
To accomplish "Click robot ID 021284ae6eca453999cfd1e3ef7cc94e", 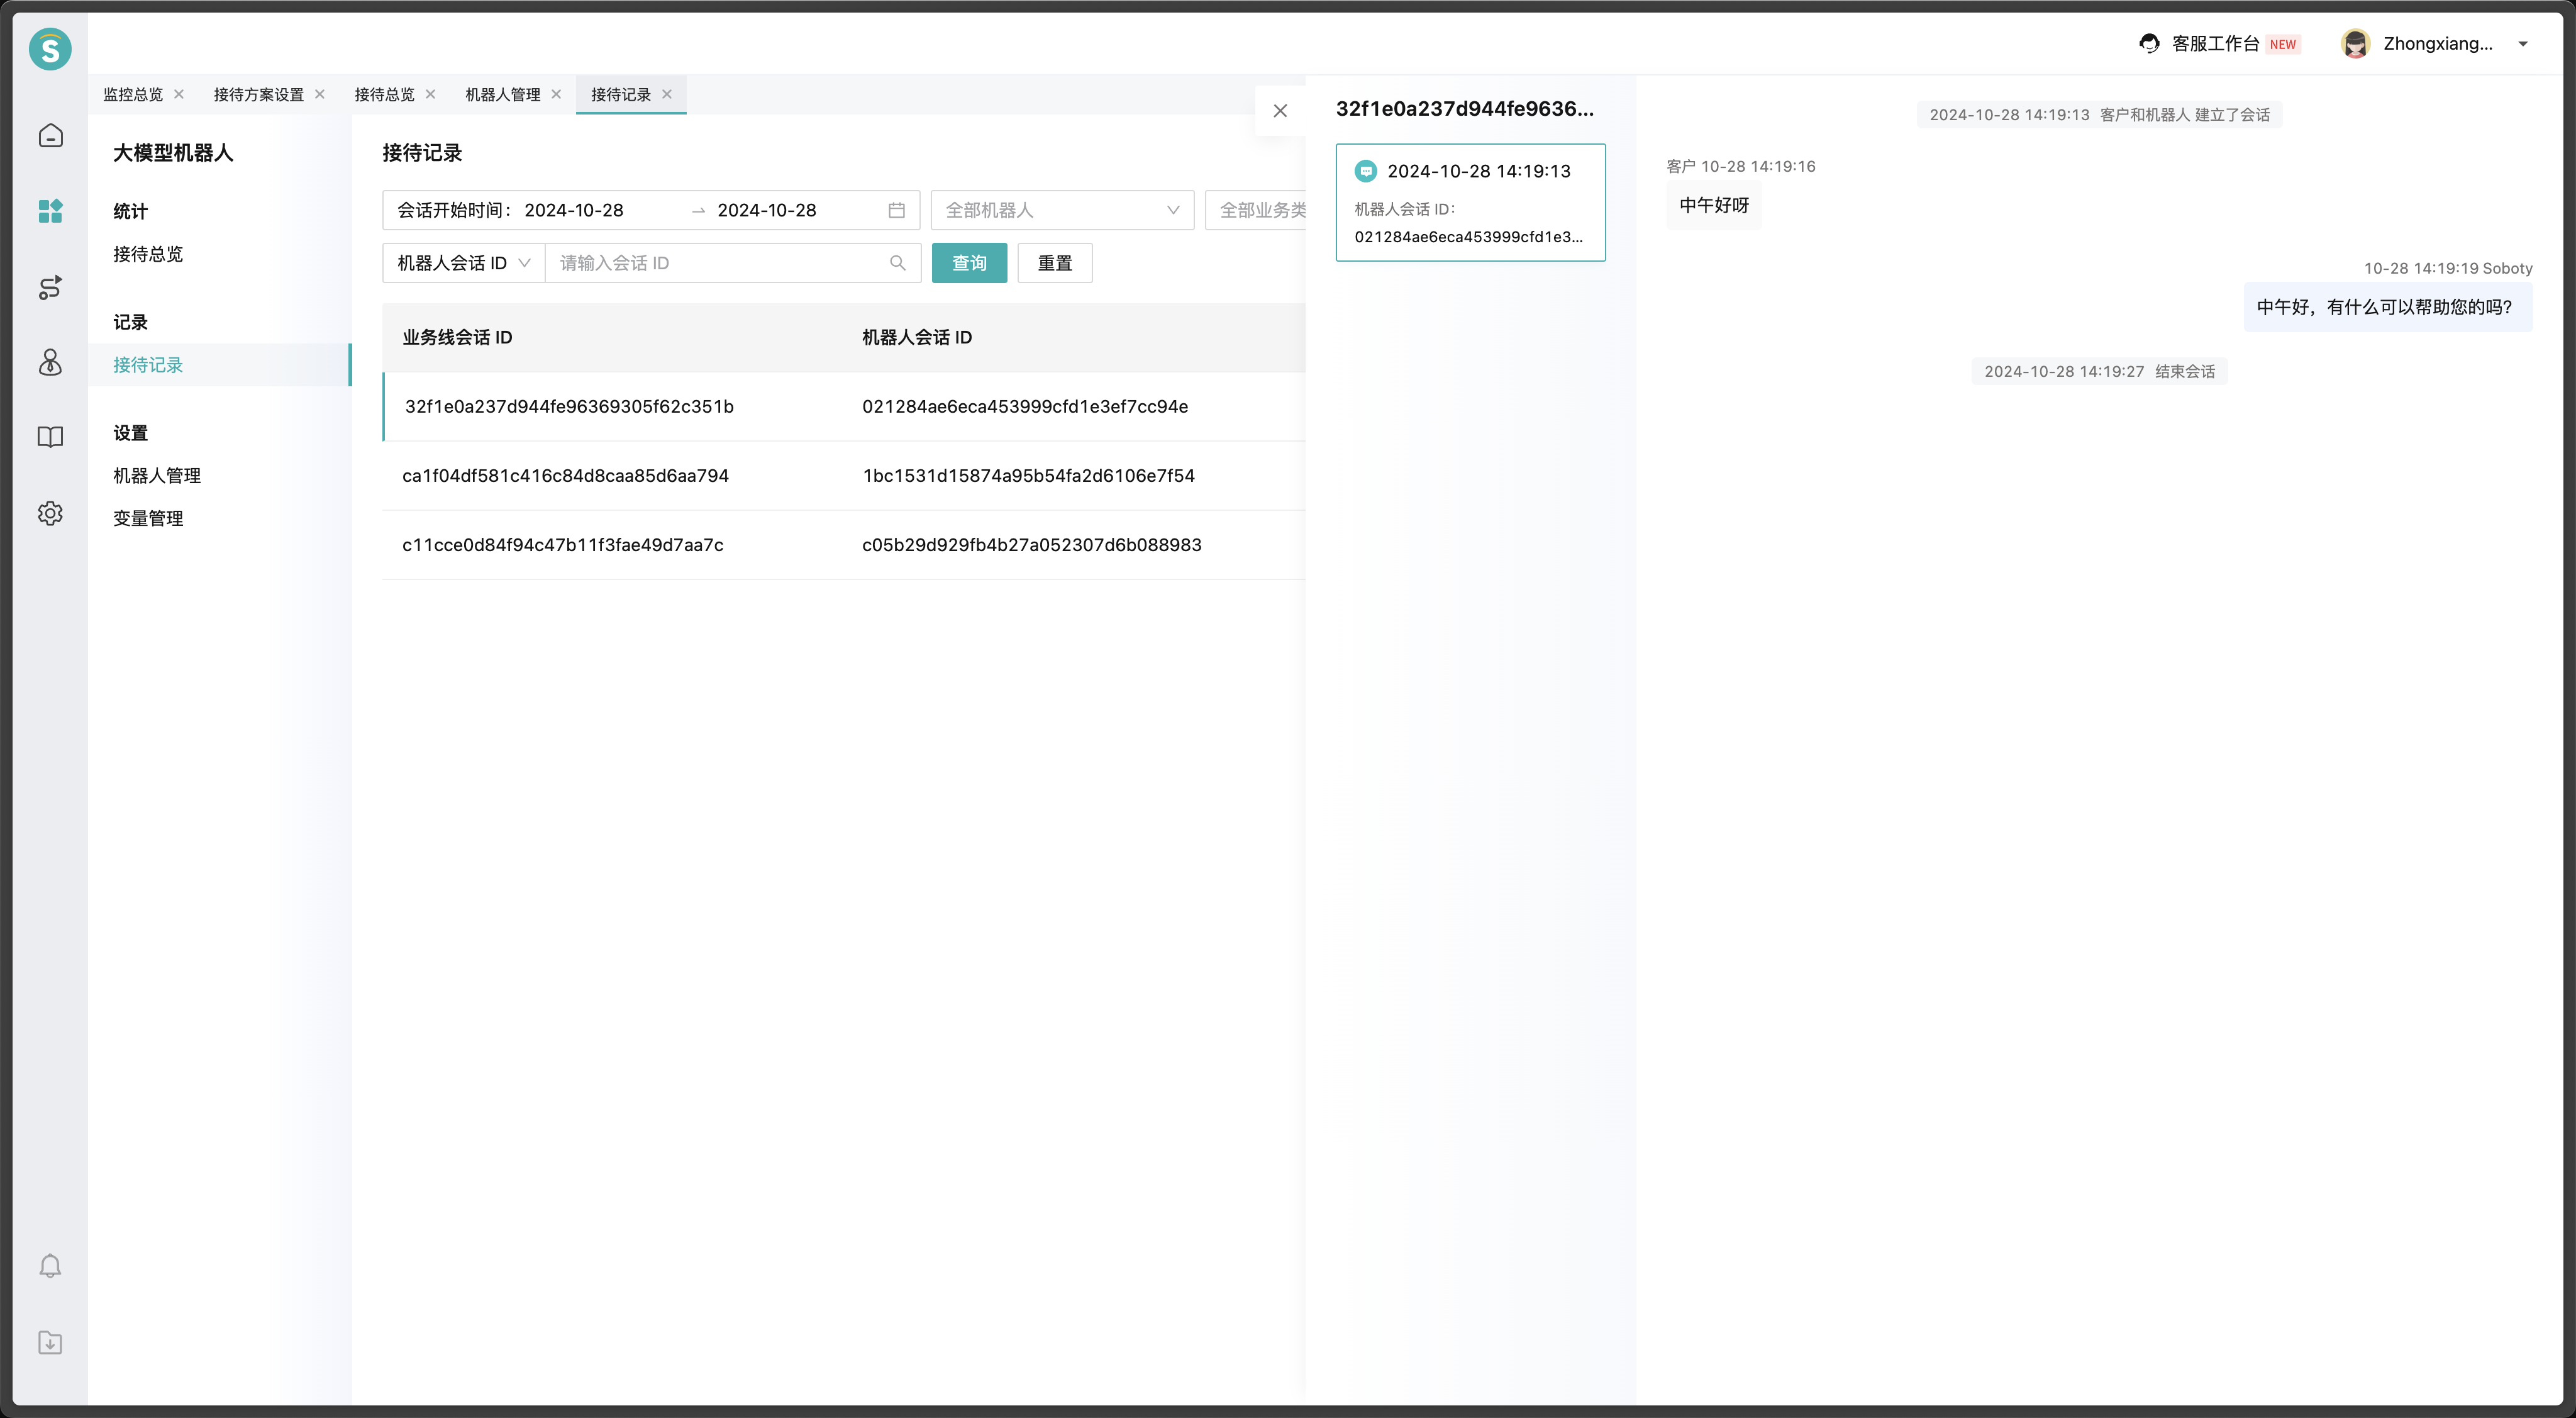I will coord(1025,406).
